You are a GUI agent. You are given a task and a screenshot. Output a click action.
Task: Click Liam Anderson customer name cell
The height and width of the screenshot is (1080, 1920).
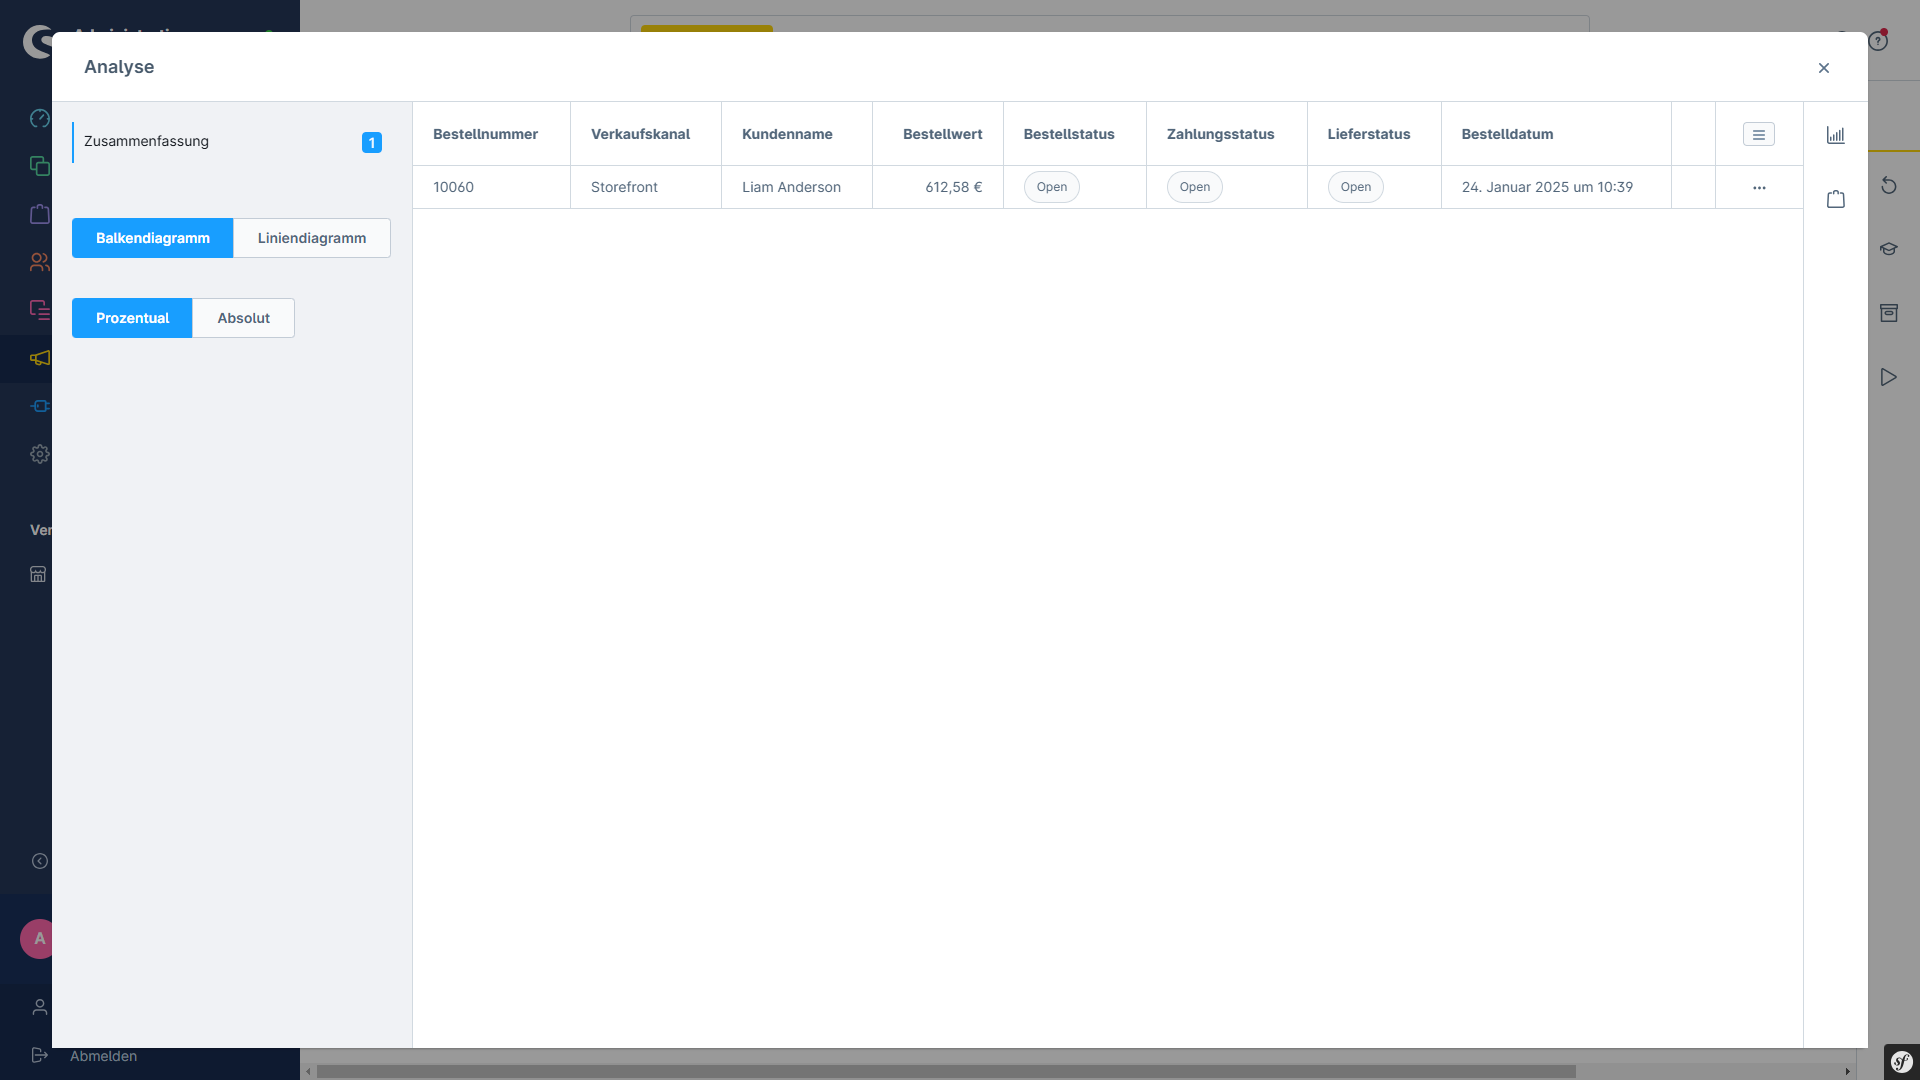point(790,187)
